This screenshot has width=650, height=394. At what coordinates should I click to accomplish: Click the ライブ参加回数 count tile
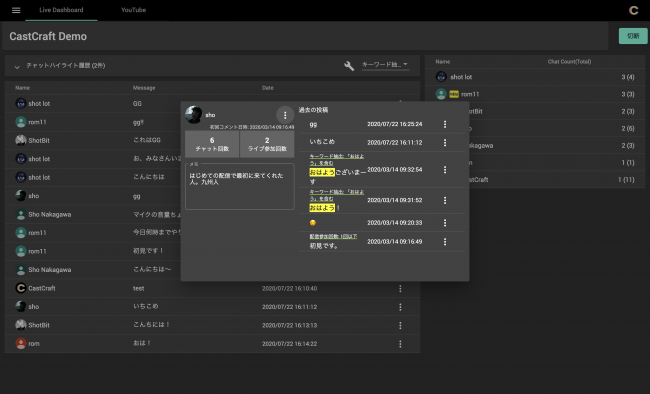[x=267, y=144]
